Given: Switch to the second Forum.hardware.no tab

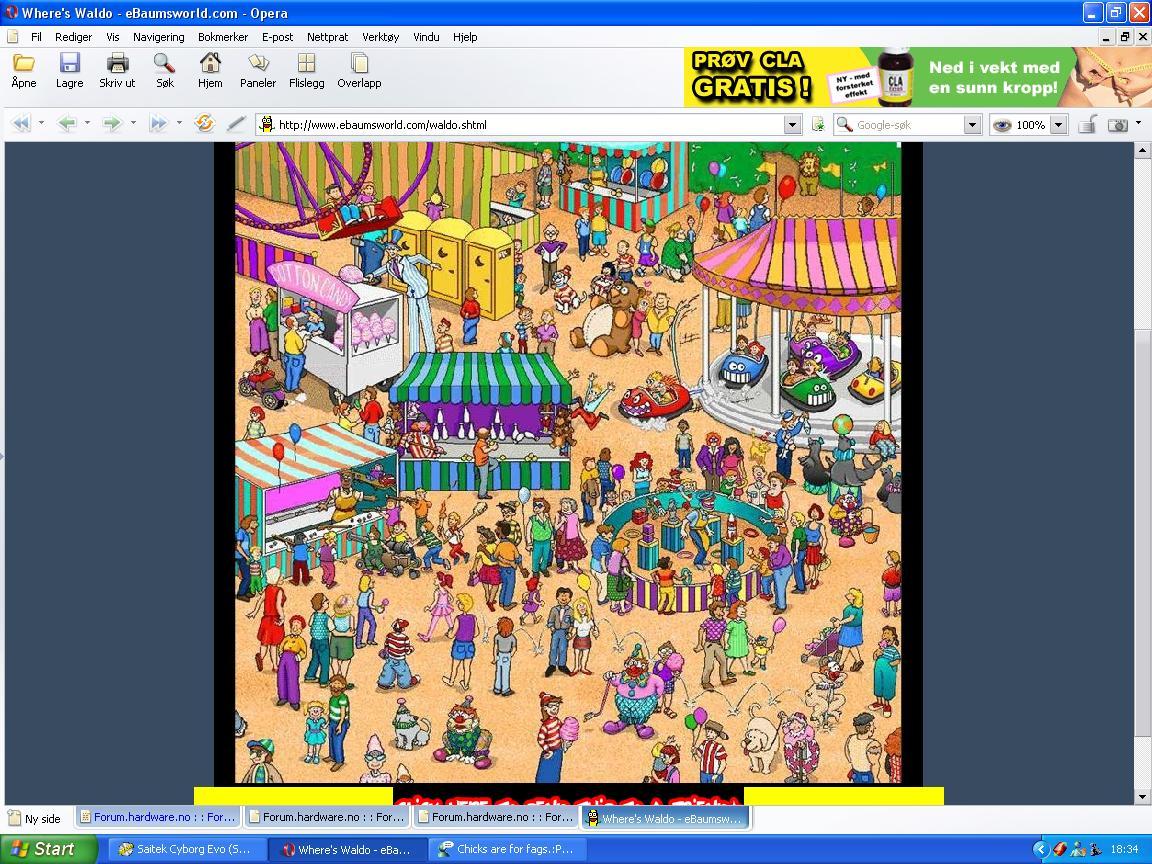Looking at the screenshot, I should [x=327, y=817].
